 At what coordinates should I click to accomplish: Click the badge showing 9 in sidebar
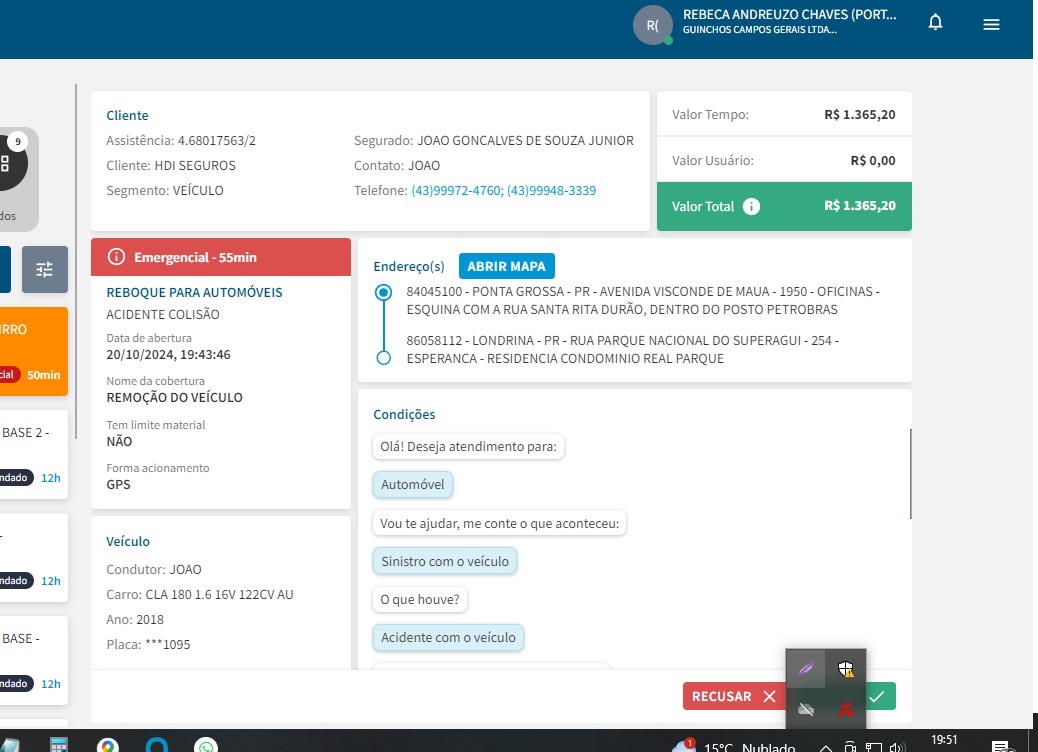point(18,142)
